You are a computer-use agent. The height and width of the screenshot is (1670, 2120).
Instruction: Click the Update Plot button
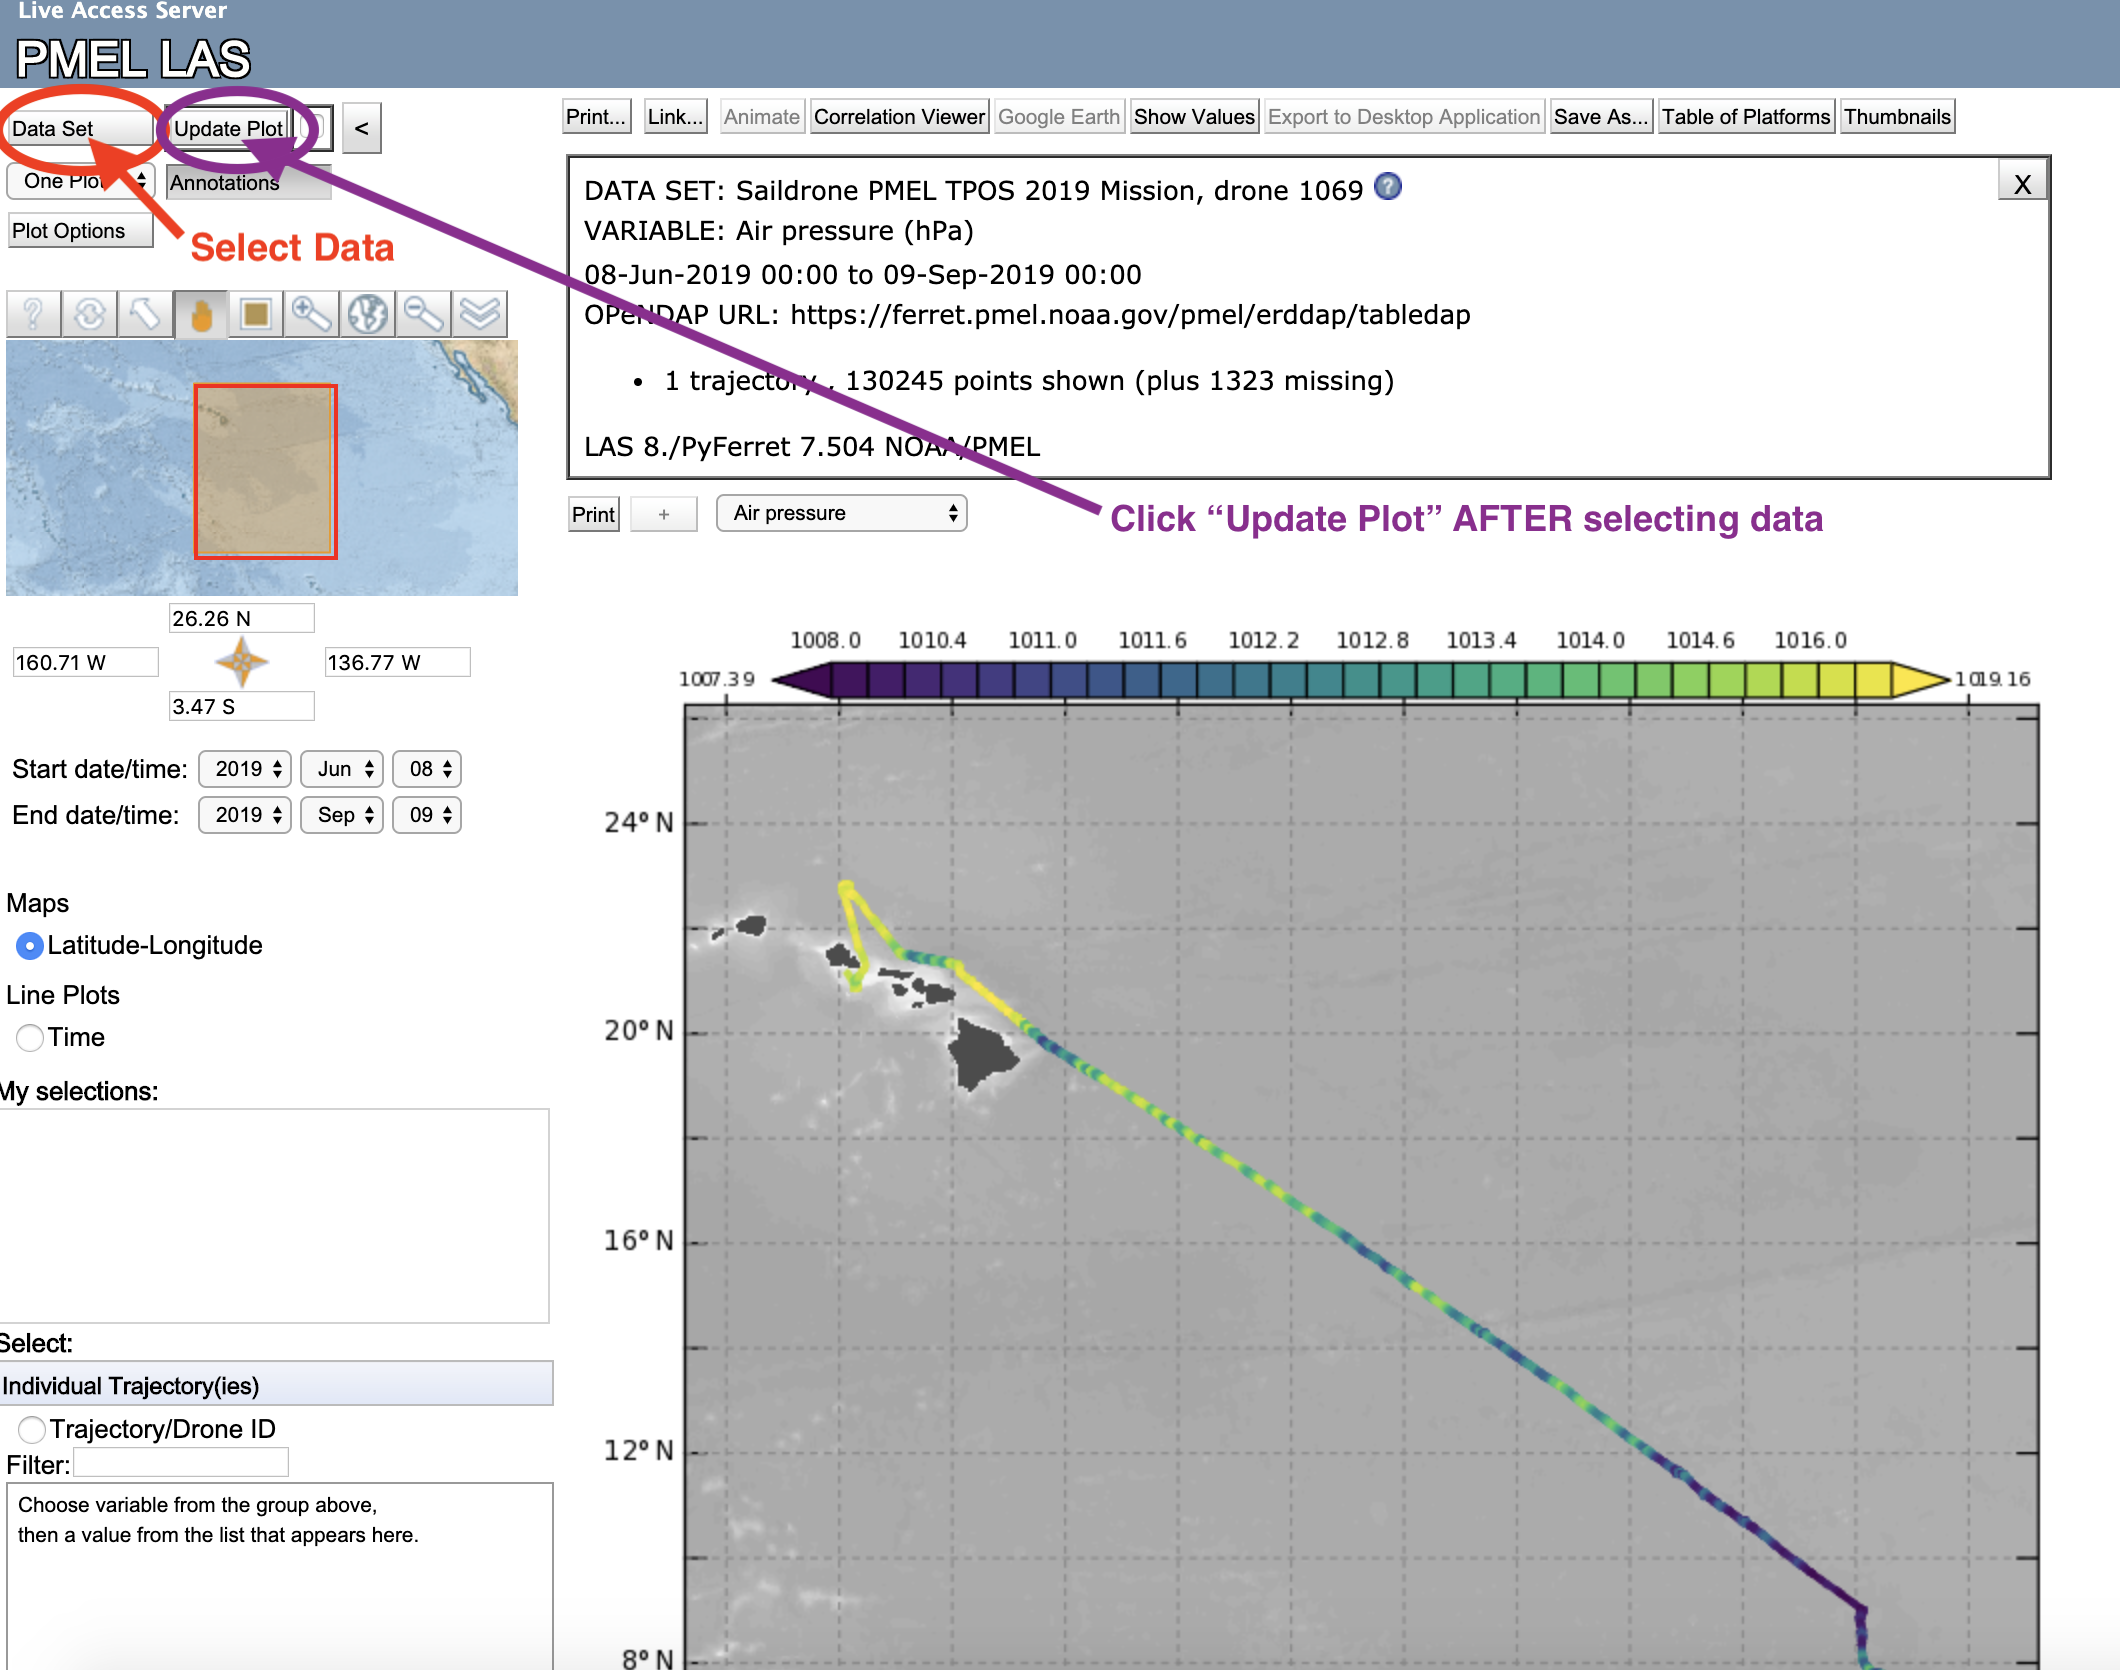coord(228,128)
